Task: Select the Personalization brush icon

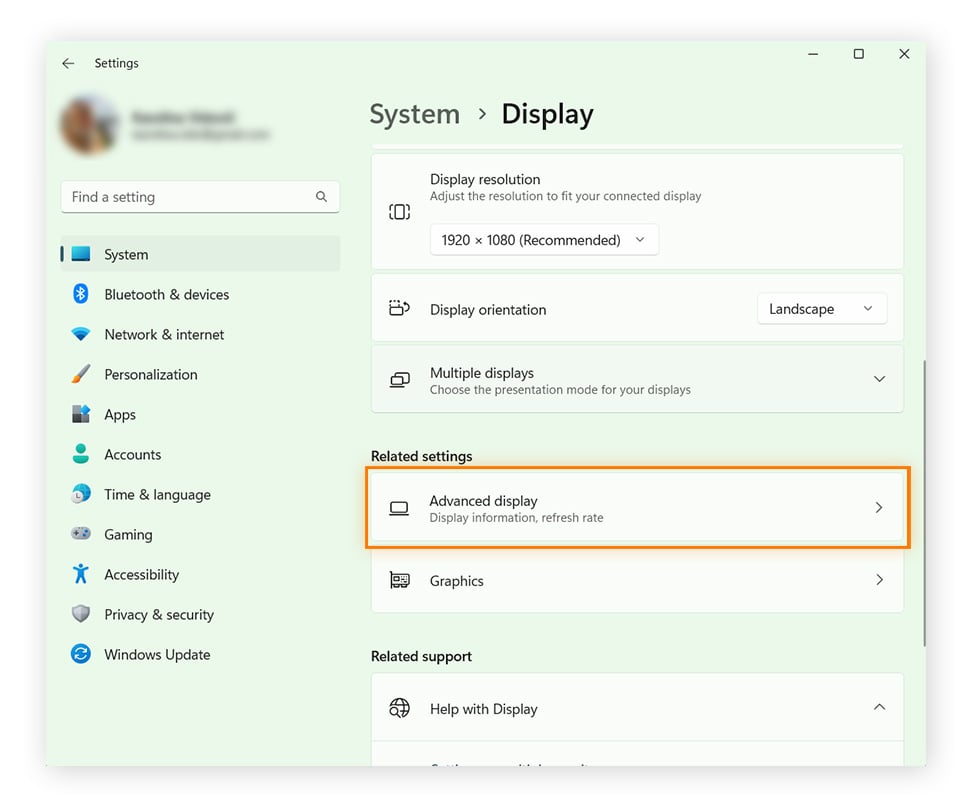Action: pos(80,374)
